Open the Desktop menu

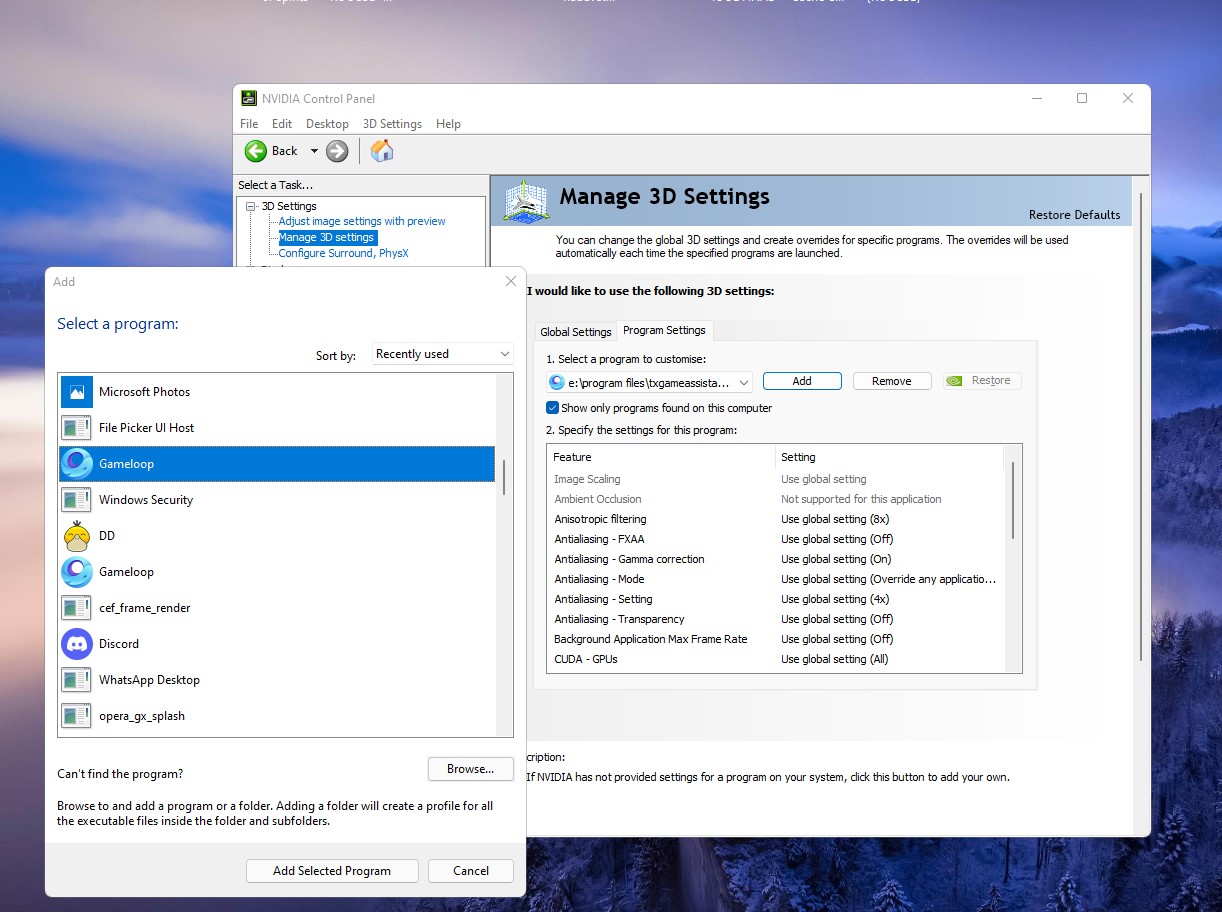(327, 124)
